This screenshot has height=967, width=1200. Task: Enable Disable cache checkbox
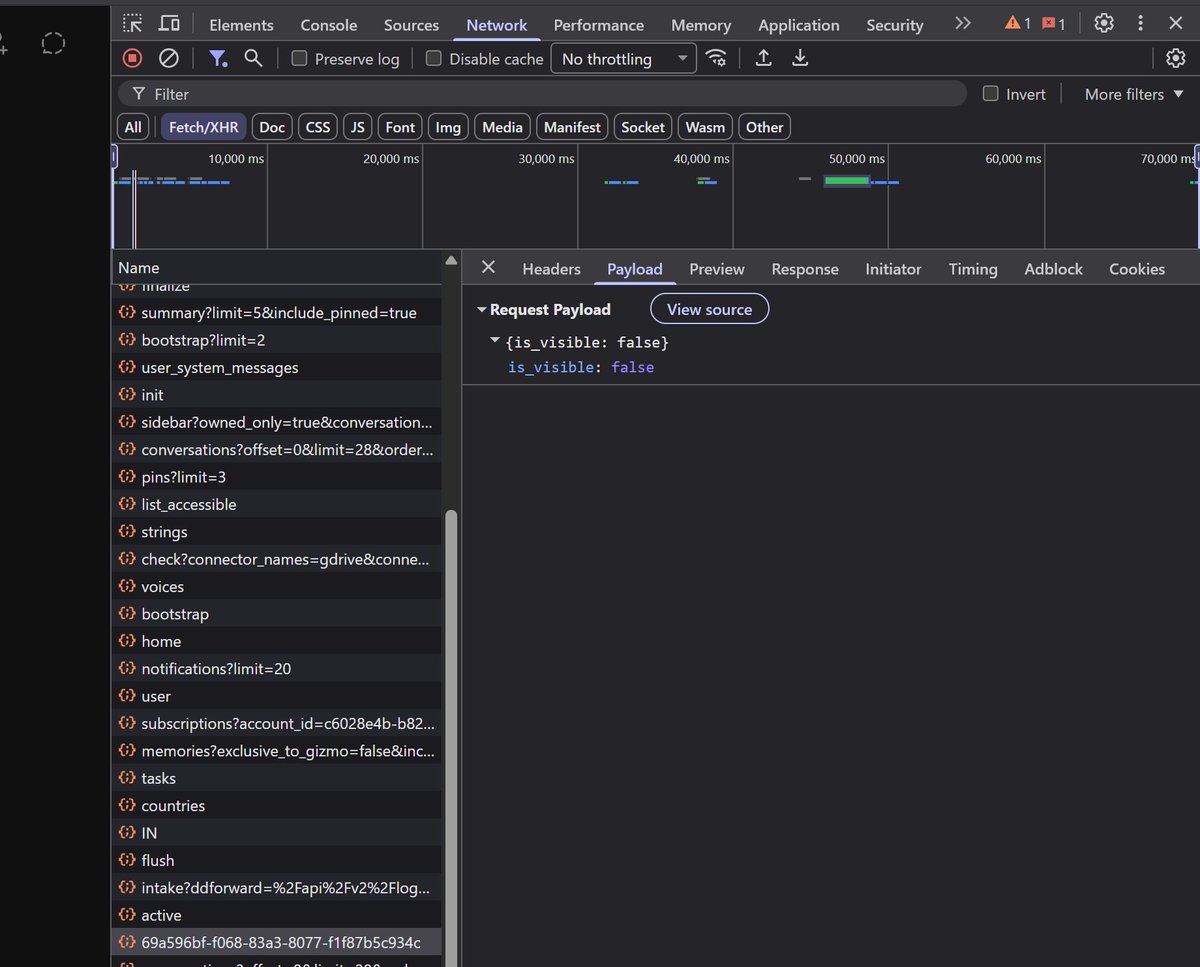[x=434, y=59]
